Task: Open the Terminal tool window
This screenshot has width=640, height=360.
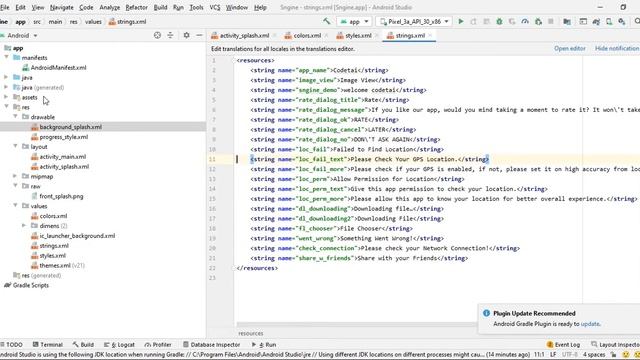Action: (x=48, y=344)
